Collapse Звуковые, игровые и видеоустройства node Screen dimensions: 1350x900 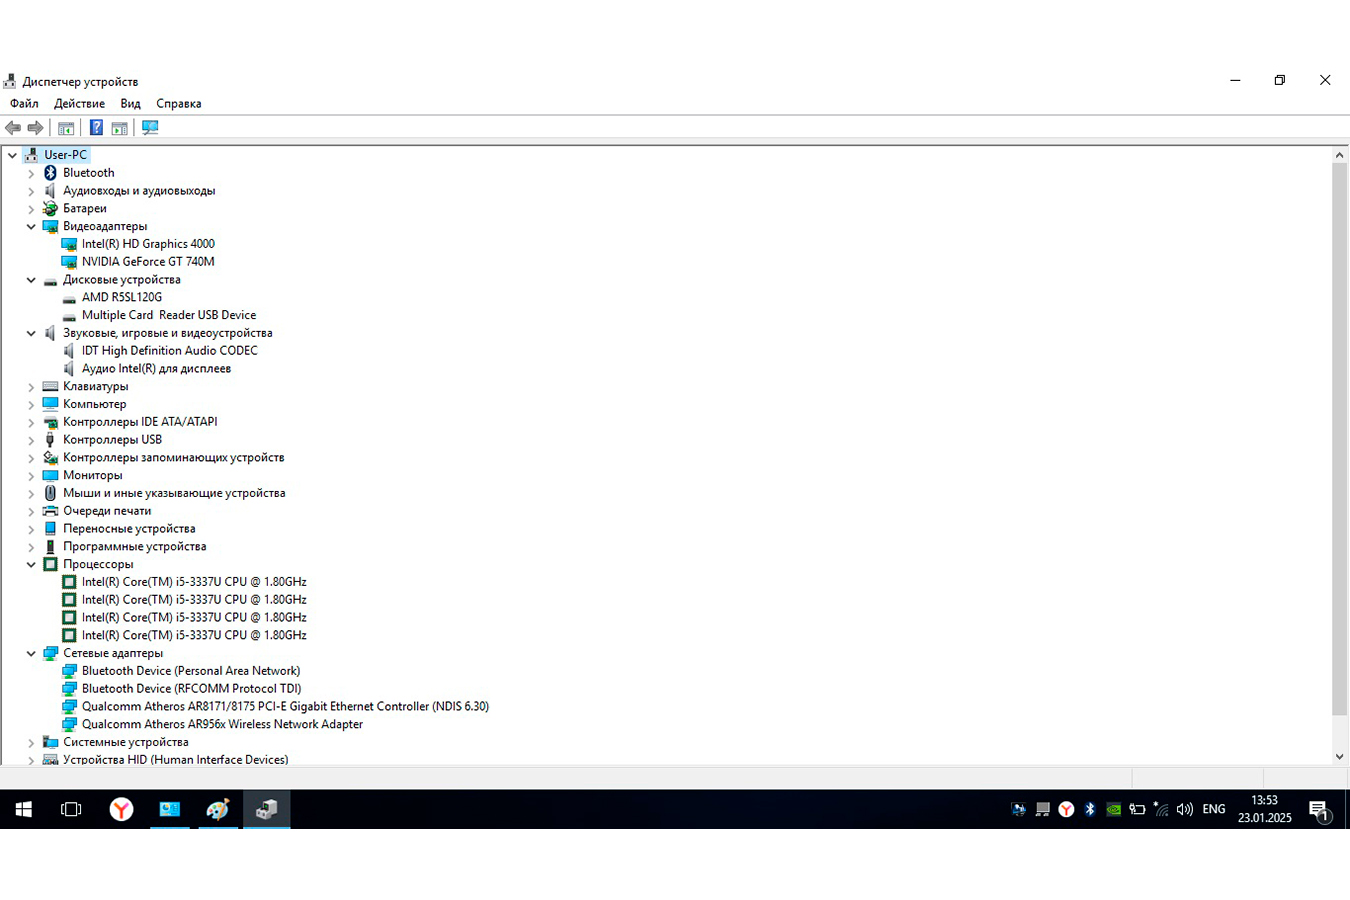coord(31,333)
